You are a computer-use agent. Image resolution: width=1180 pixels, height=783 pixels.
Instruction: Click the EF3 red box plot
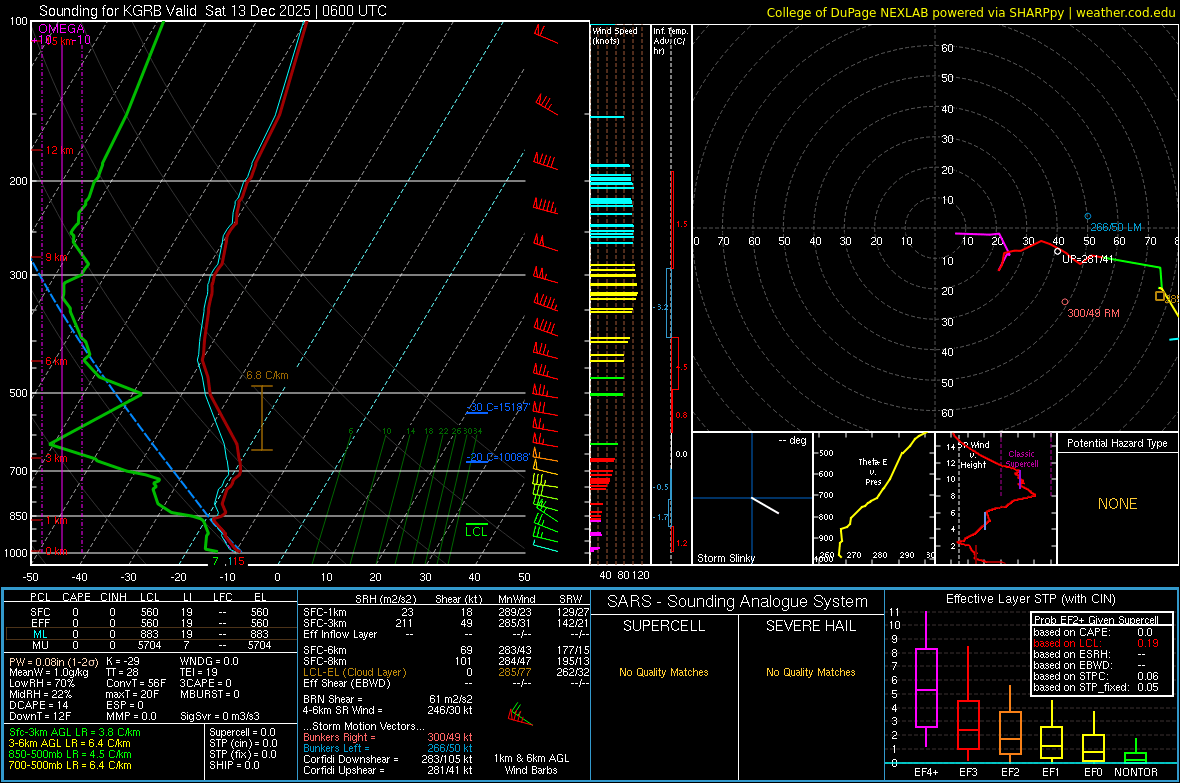(968, 724)
